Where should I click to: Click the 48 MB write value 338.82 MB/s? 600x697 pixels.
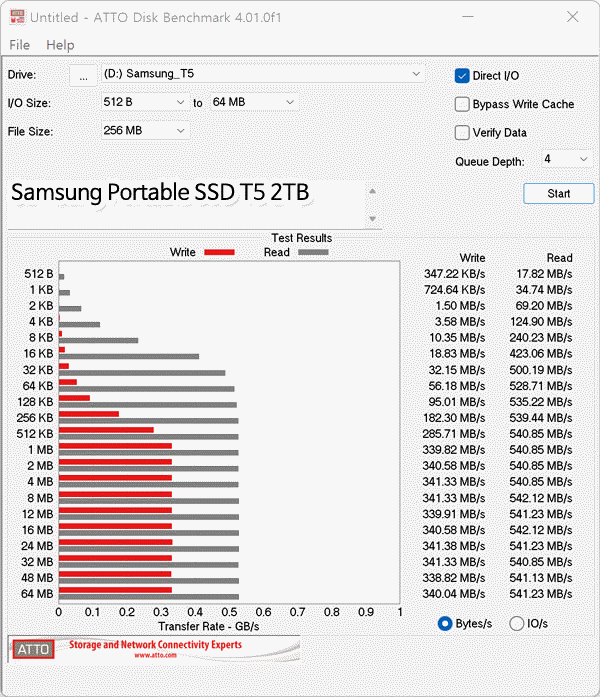coord(454,578)
